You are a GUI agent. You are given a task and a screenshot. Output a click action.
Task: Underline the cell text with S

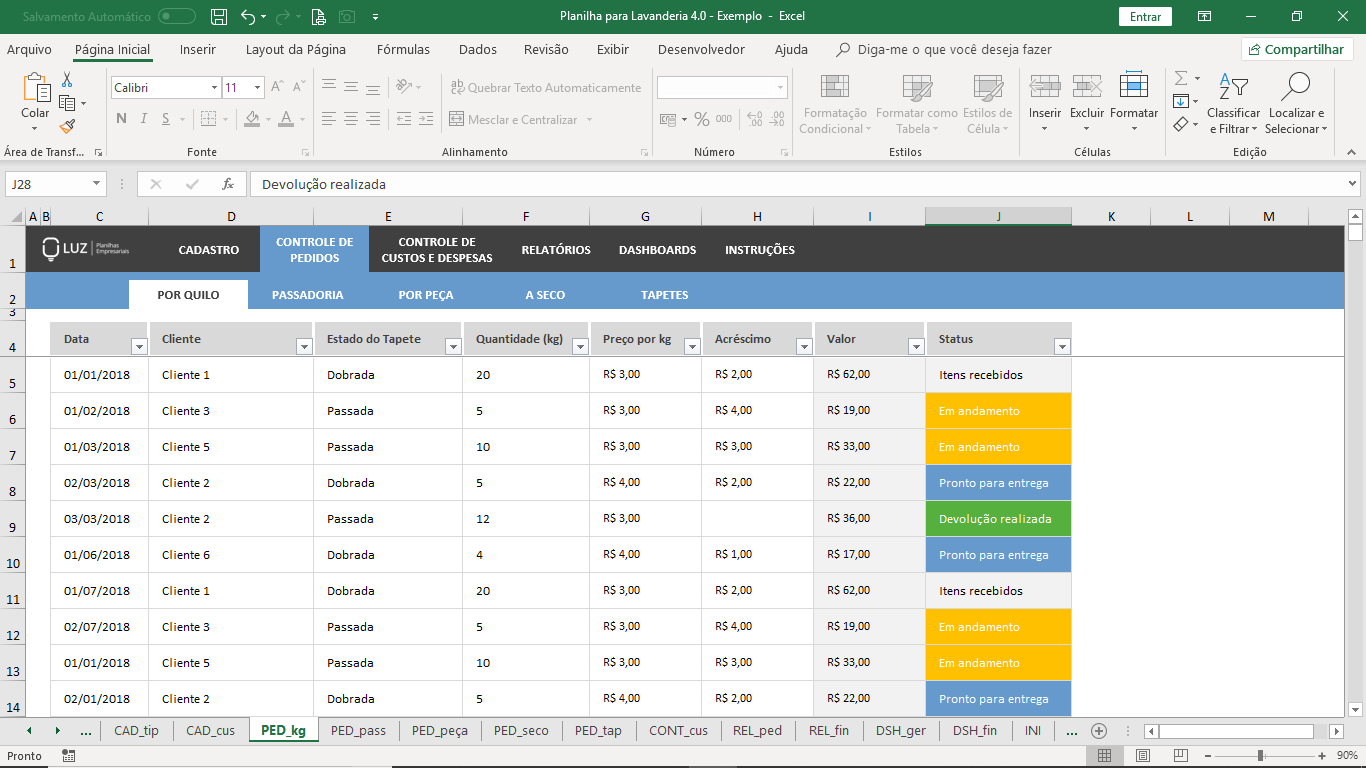point(168,119)
